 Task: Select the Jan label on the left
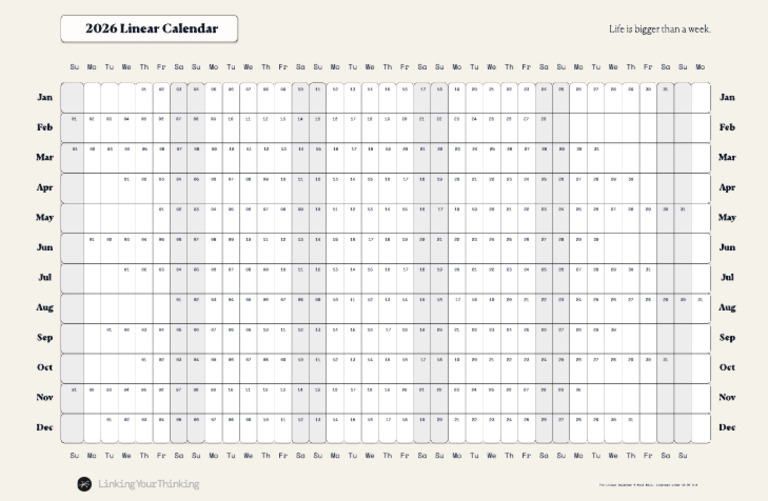(x=45, y=98)
